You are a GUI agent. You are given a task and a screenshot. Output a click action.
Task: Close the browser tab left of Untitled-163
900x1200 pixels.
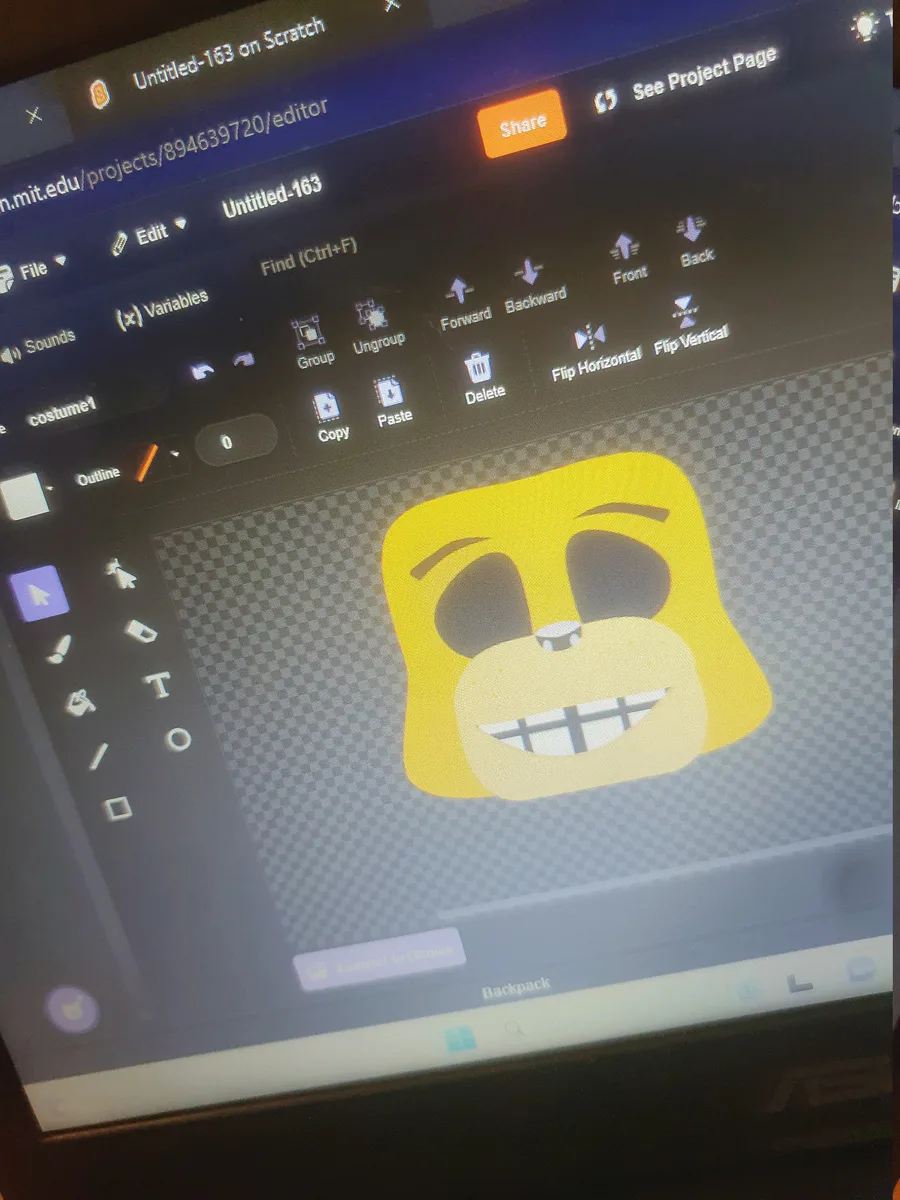click(34, 116)
